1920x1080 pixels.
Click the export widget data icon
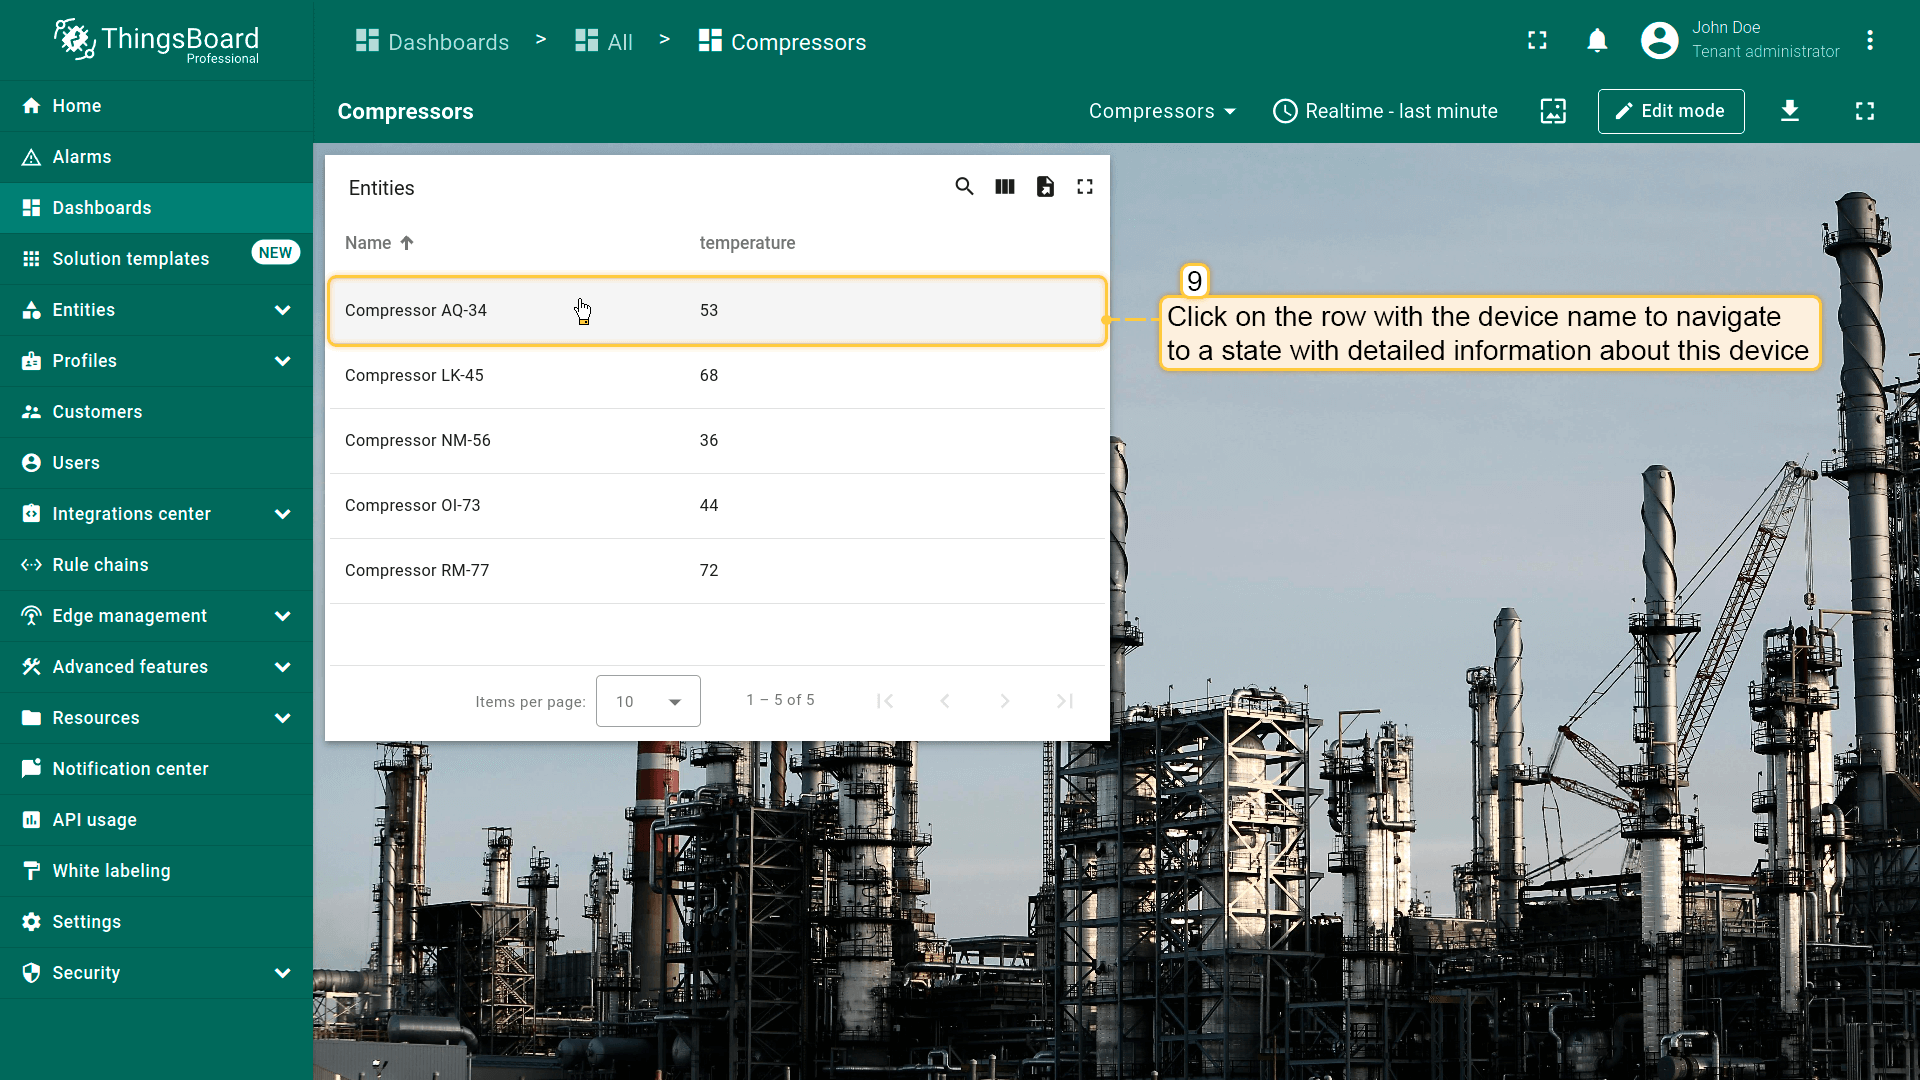tap(1045, 187)
